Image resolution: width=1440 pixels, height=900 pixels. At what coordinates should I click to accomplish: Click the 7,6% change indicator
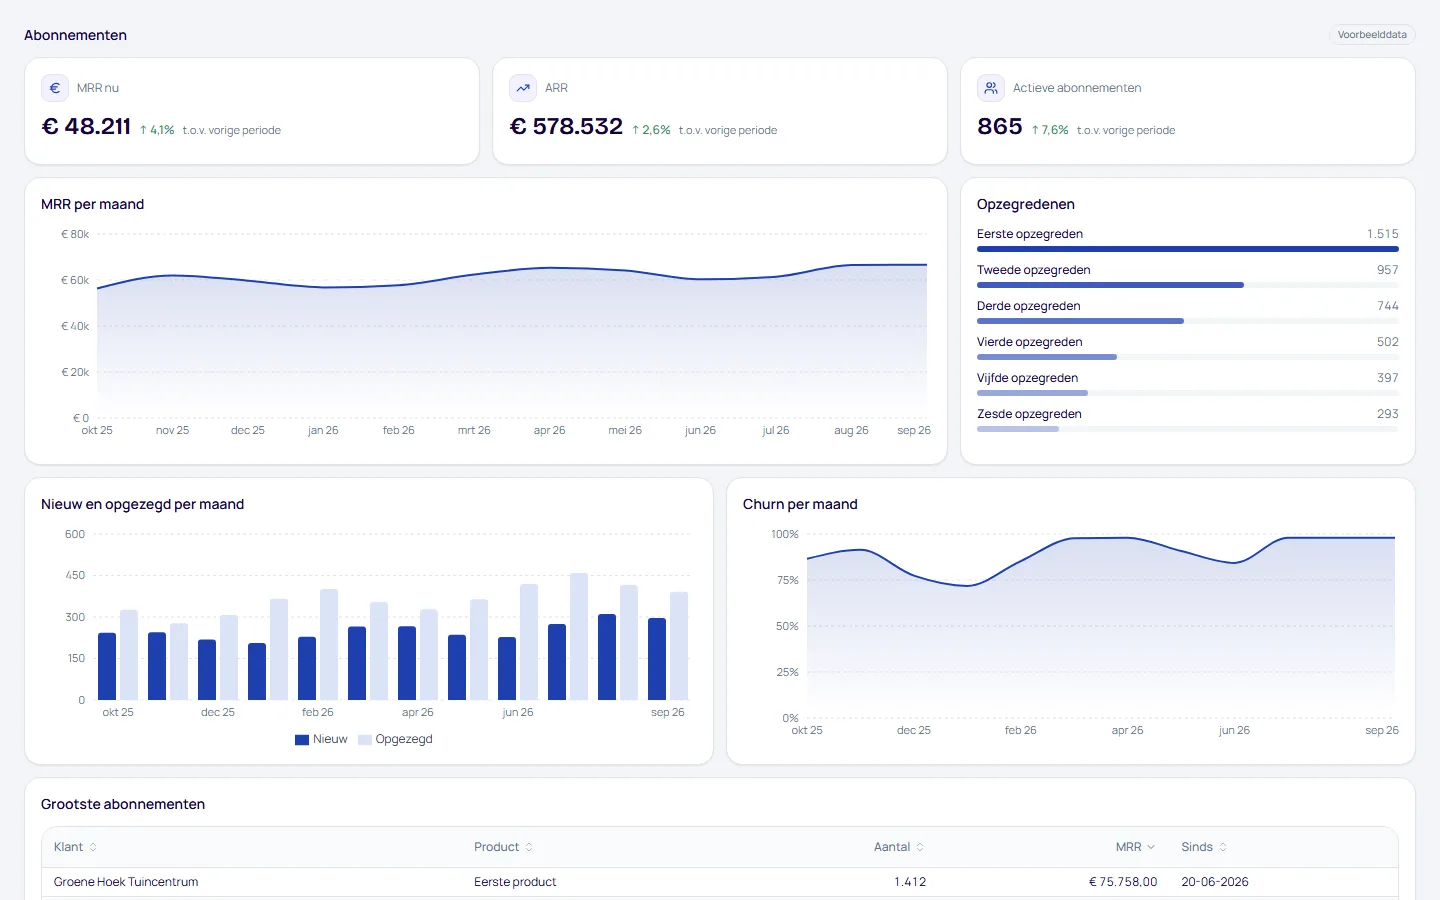1050,130
